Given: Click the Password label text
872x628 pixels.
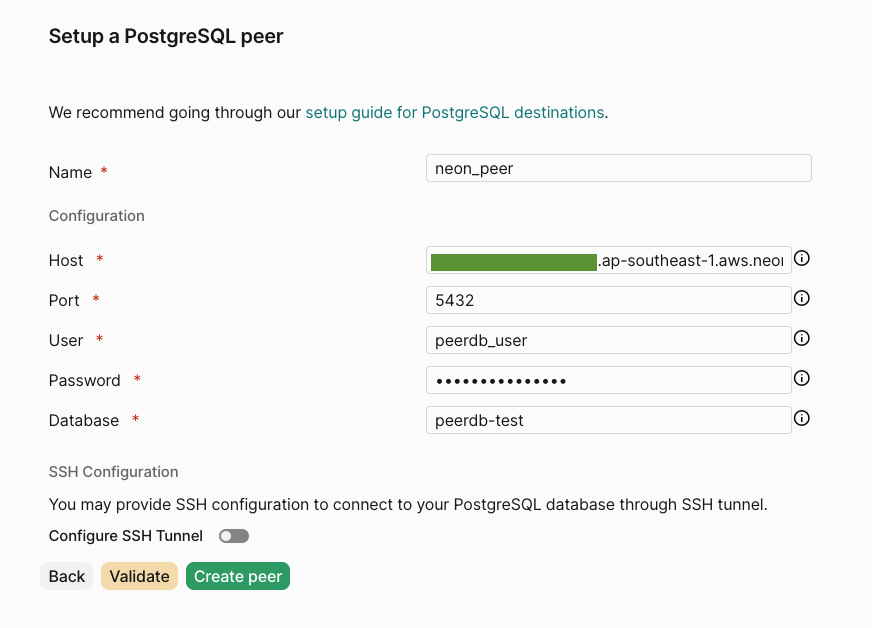Looking at the screenshot, I should pos(85,380).
